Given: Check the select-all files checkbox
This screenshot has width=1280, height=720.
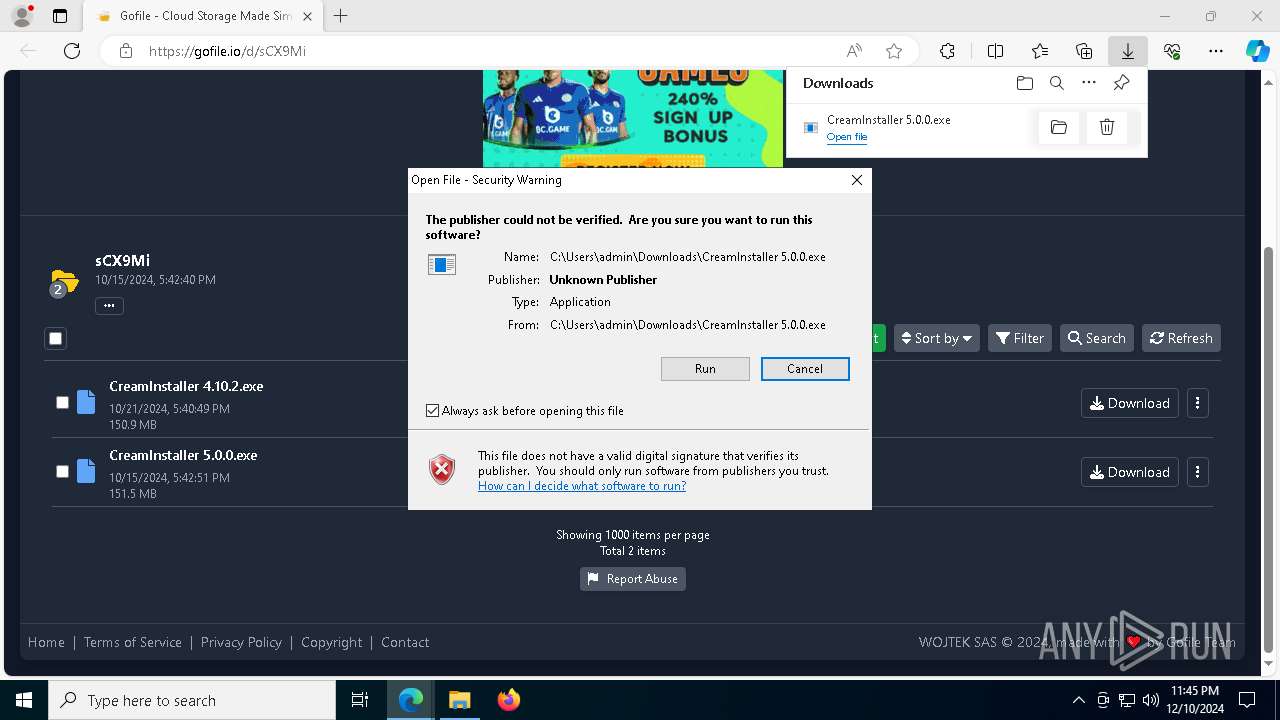Looking at the screenshot, I should tap(56, 338).
